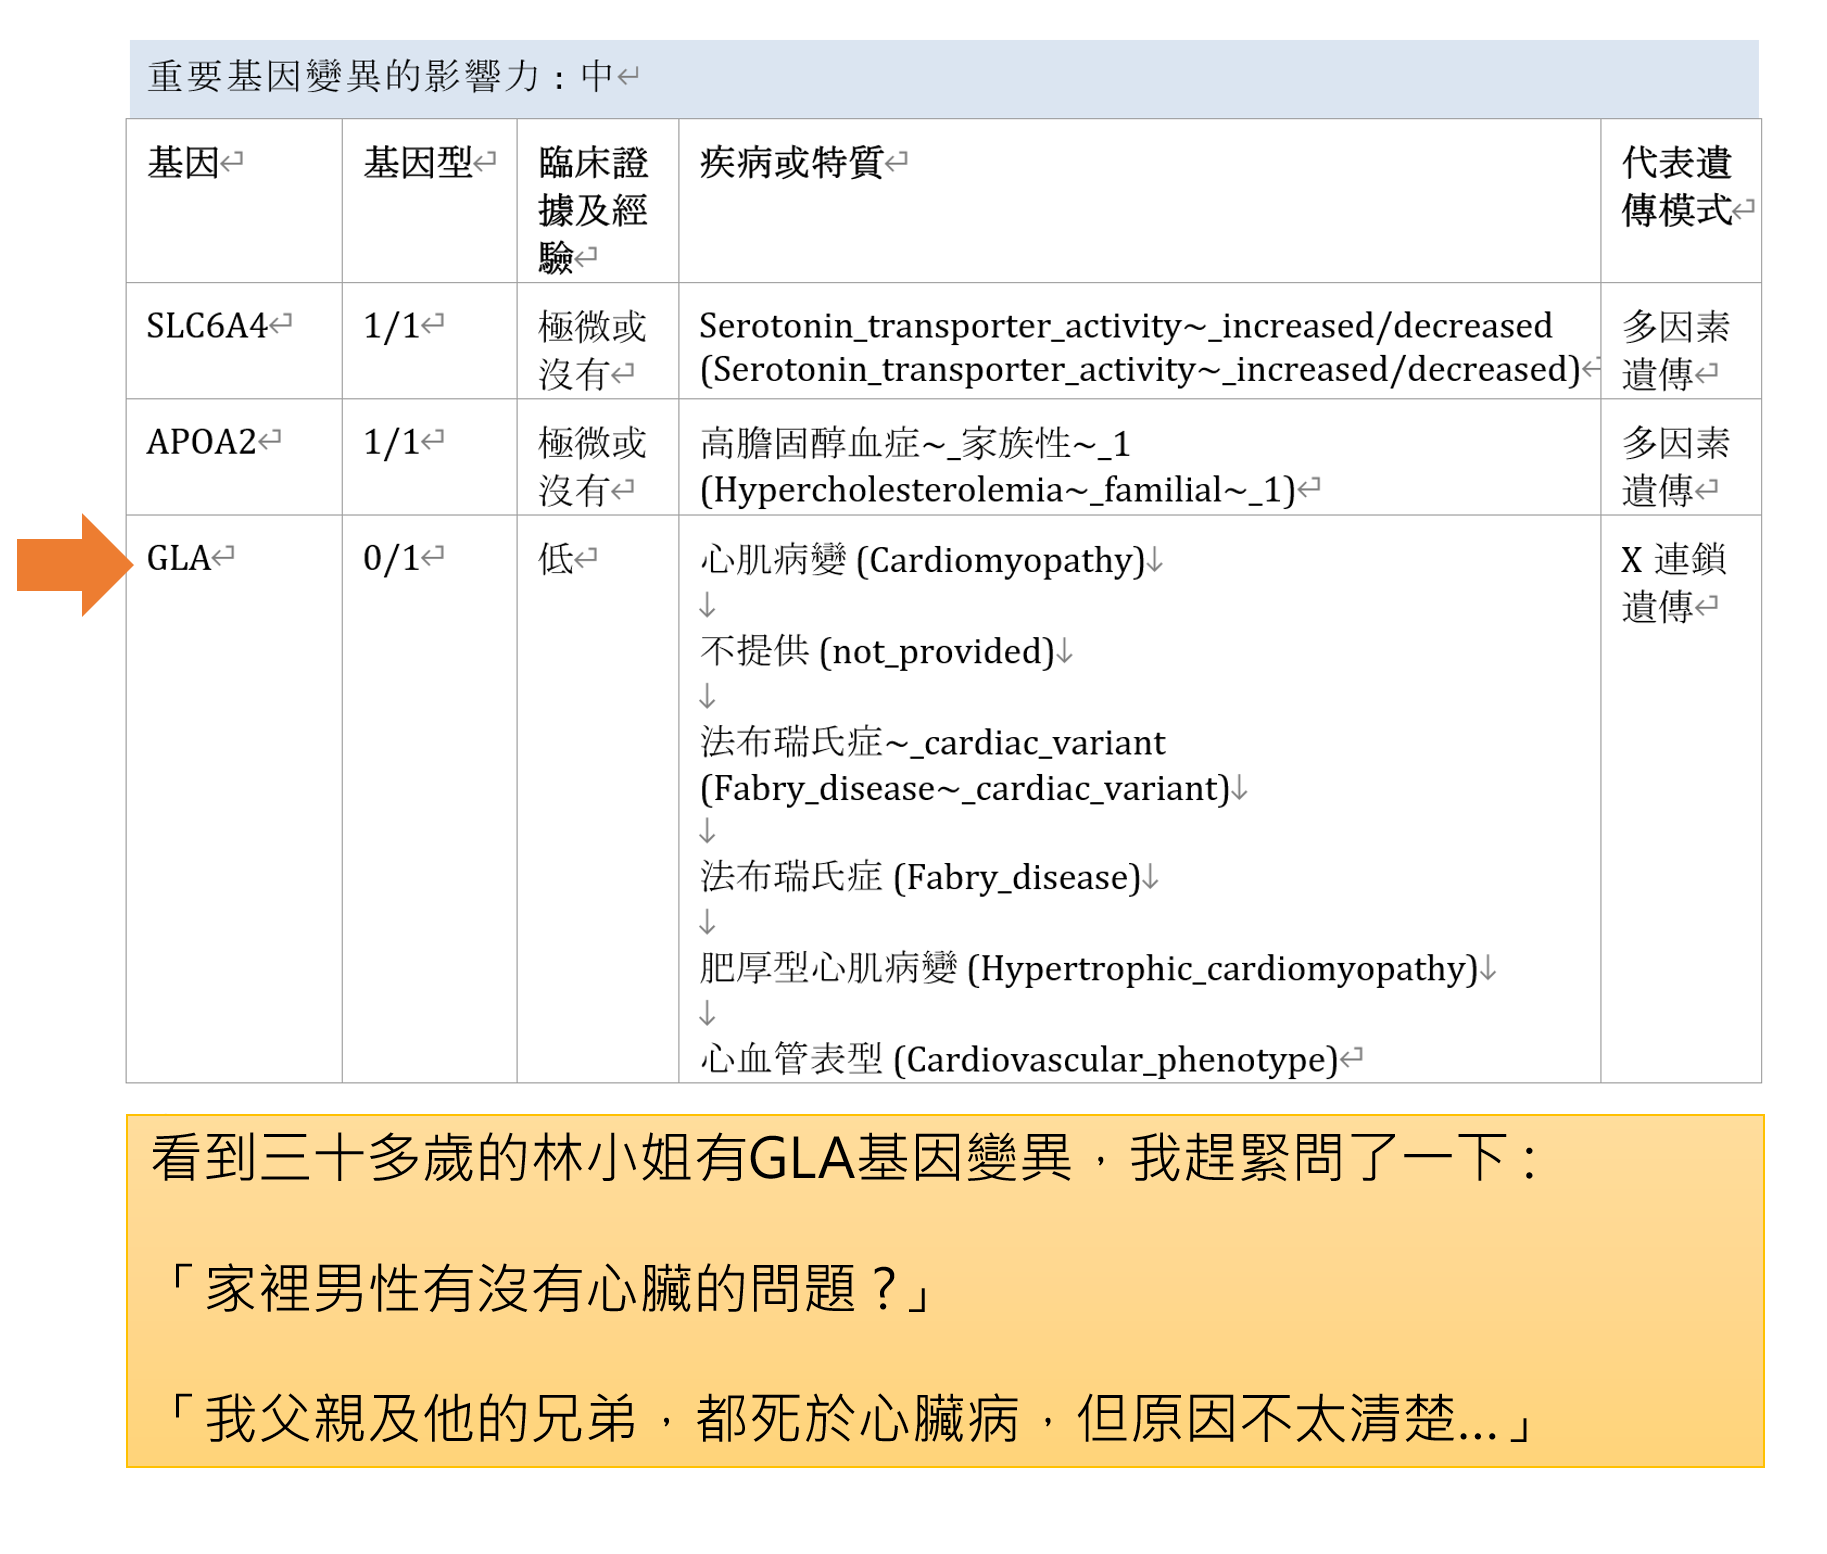
Task: Click the Serotonin_transporter_activity trait text
Action: click(x=1140, y=348)
